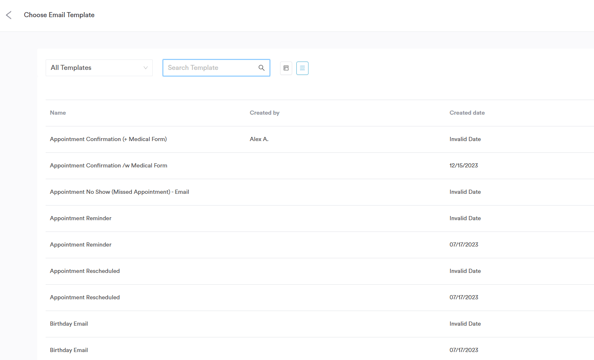The height and width of the screenshot is (360, 594).
Task: Click the 12/15/2023 created date
Action: (x=464, y=166)
